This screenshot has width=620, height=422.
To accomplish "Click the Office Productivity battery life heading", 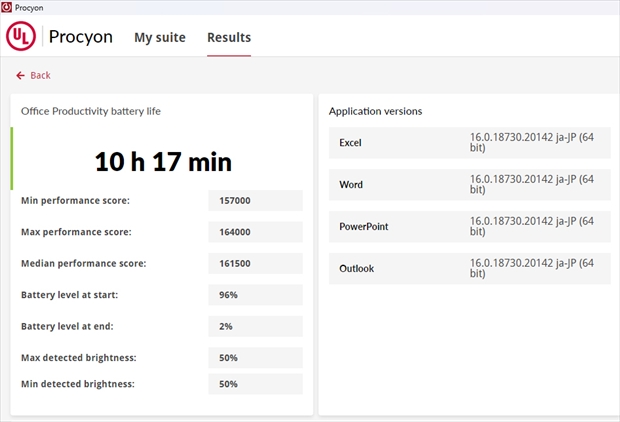I will 91,111.
